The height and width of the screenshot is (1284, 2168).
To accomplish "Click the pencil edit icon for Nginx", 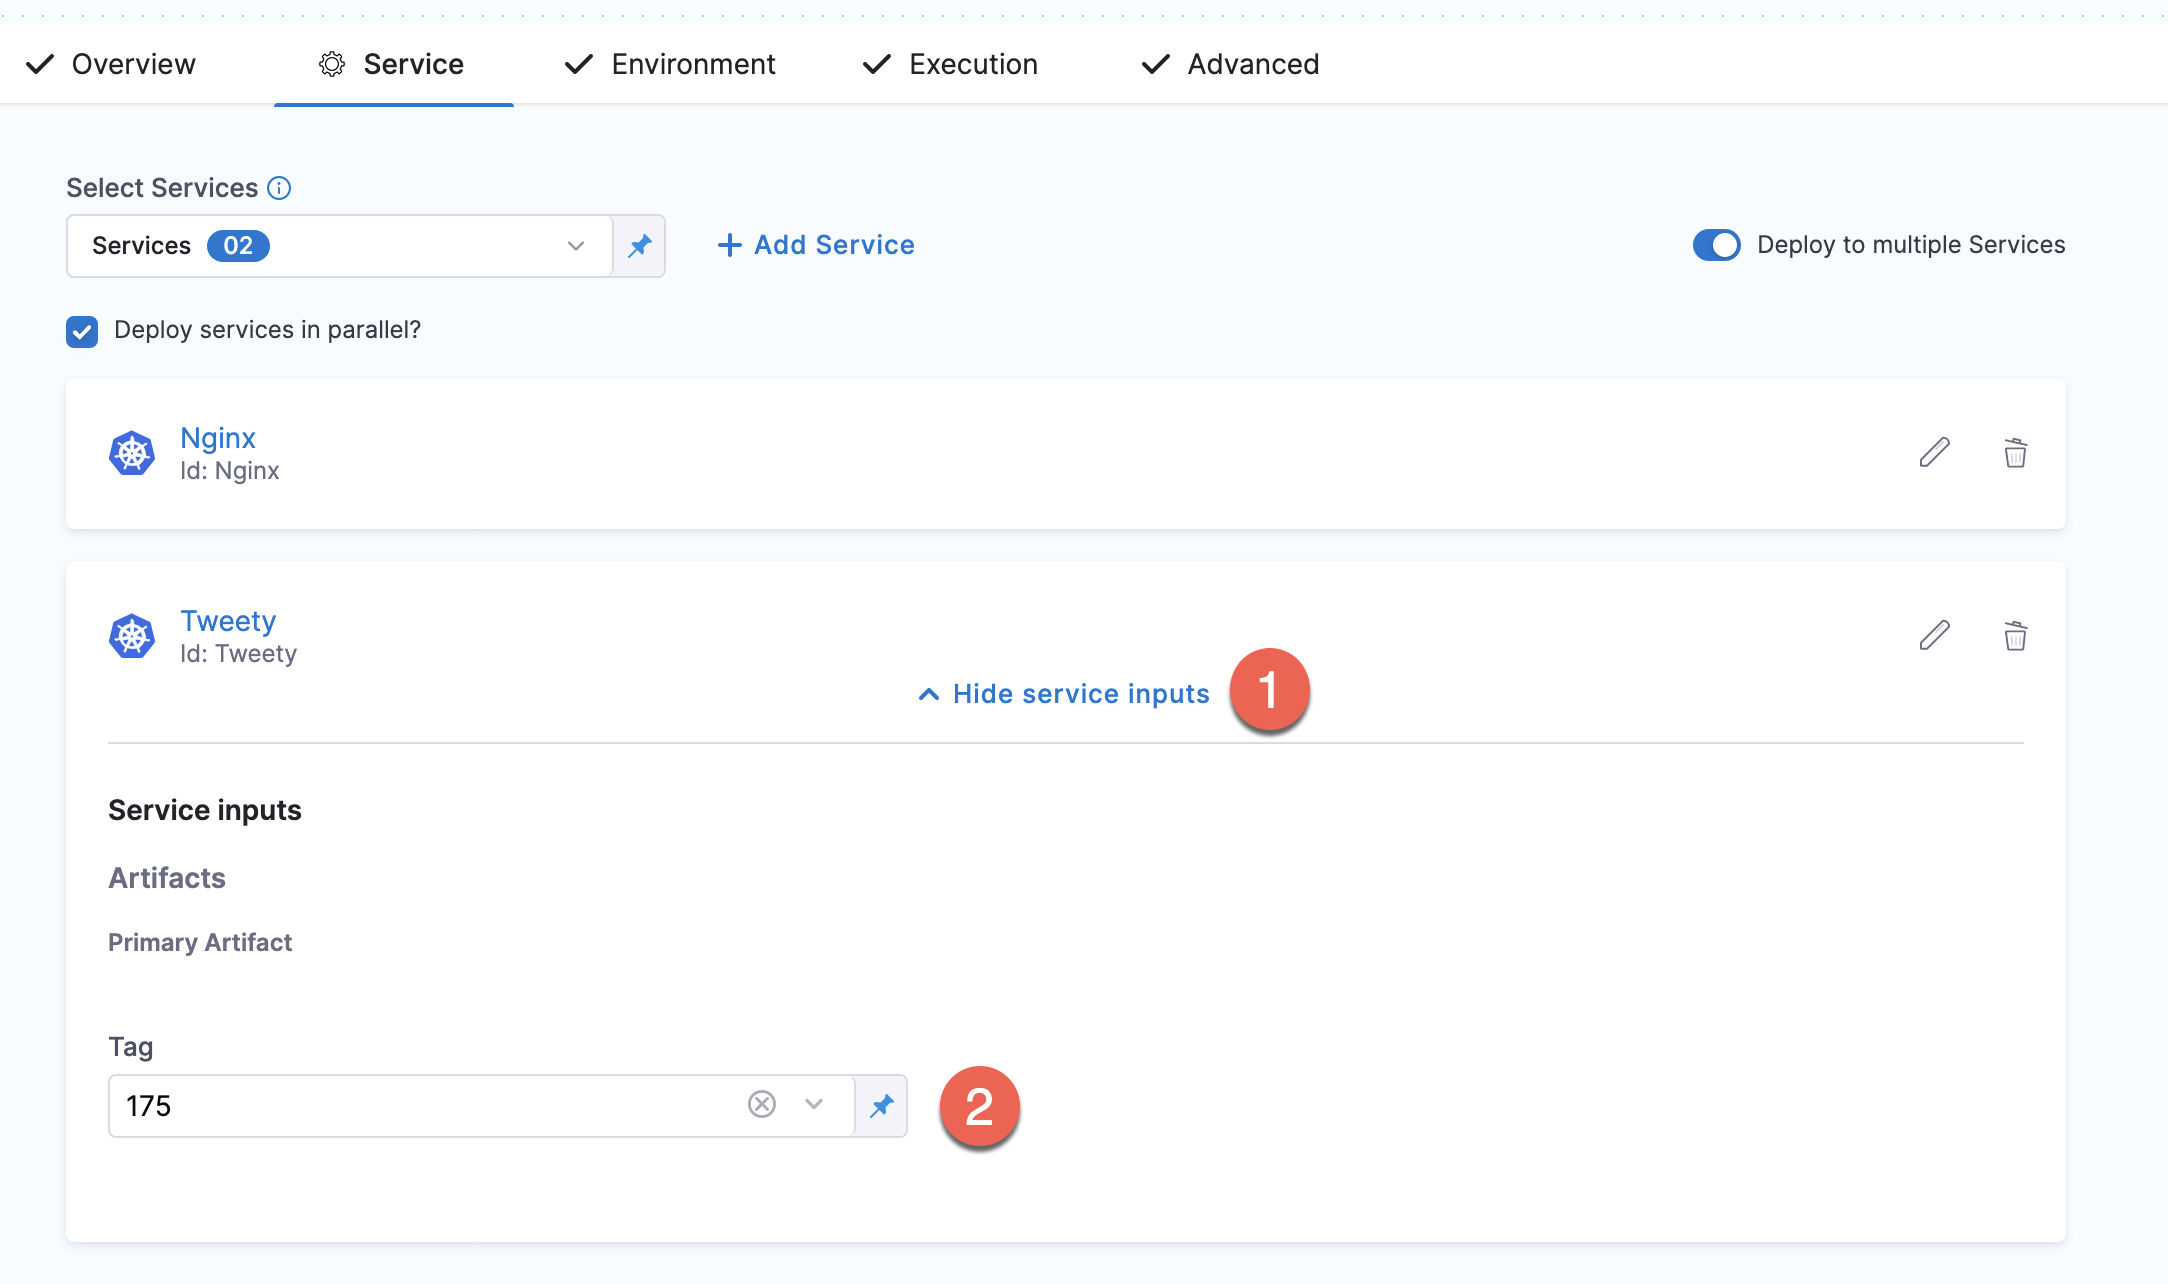I will (1934, 453).
